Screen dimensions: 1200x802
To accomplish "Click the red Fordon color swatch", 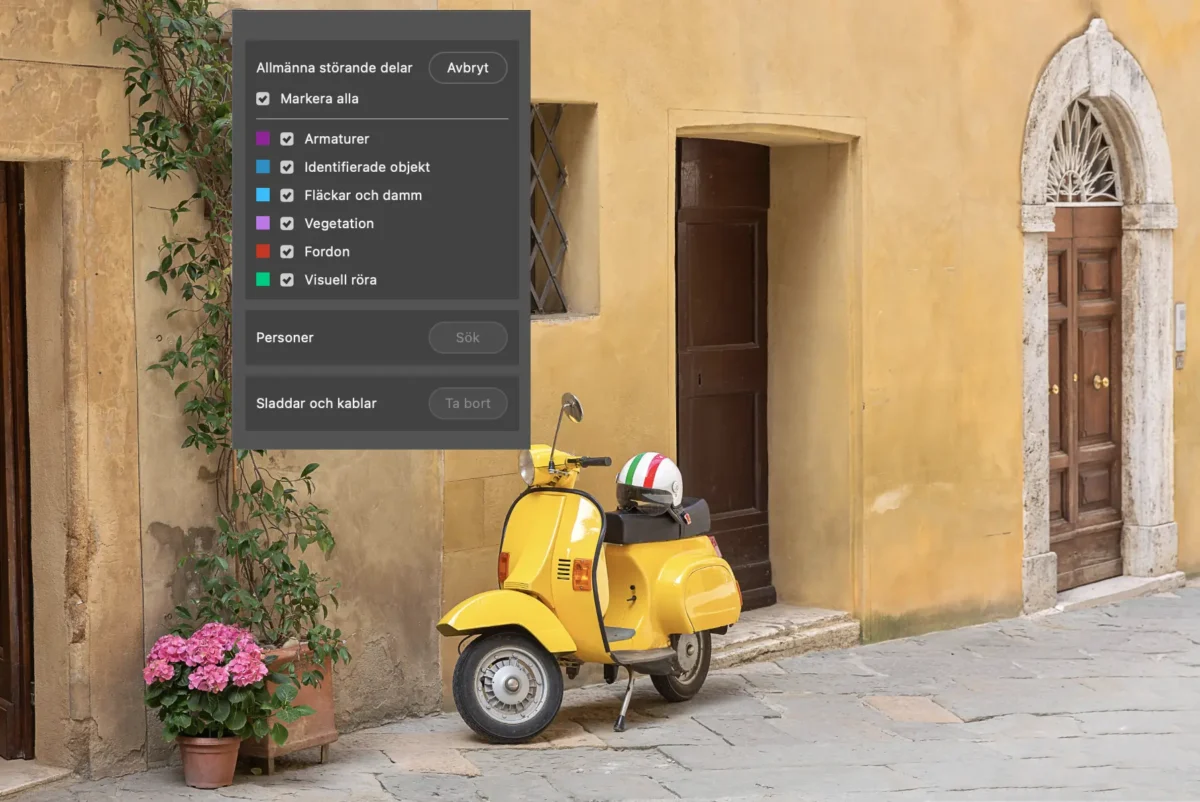I will pos(263,251).
